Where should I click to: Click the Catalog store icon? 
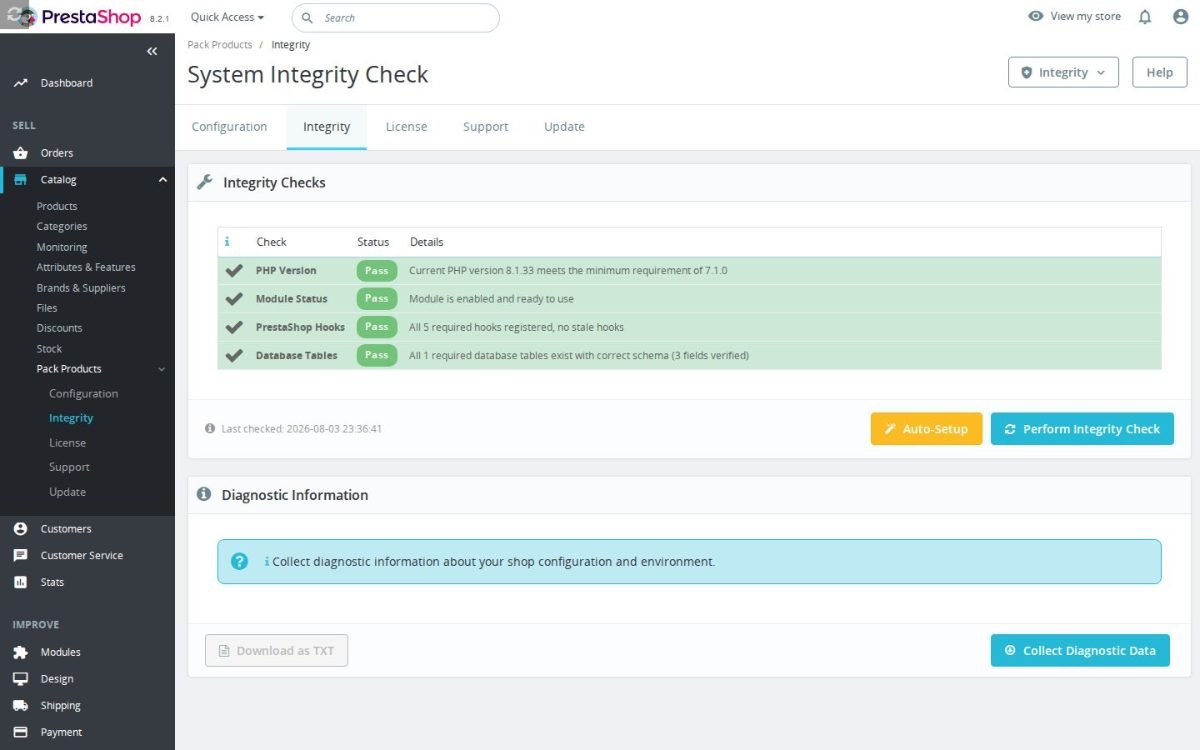tap(20, 180)
